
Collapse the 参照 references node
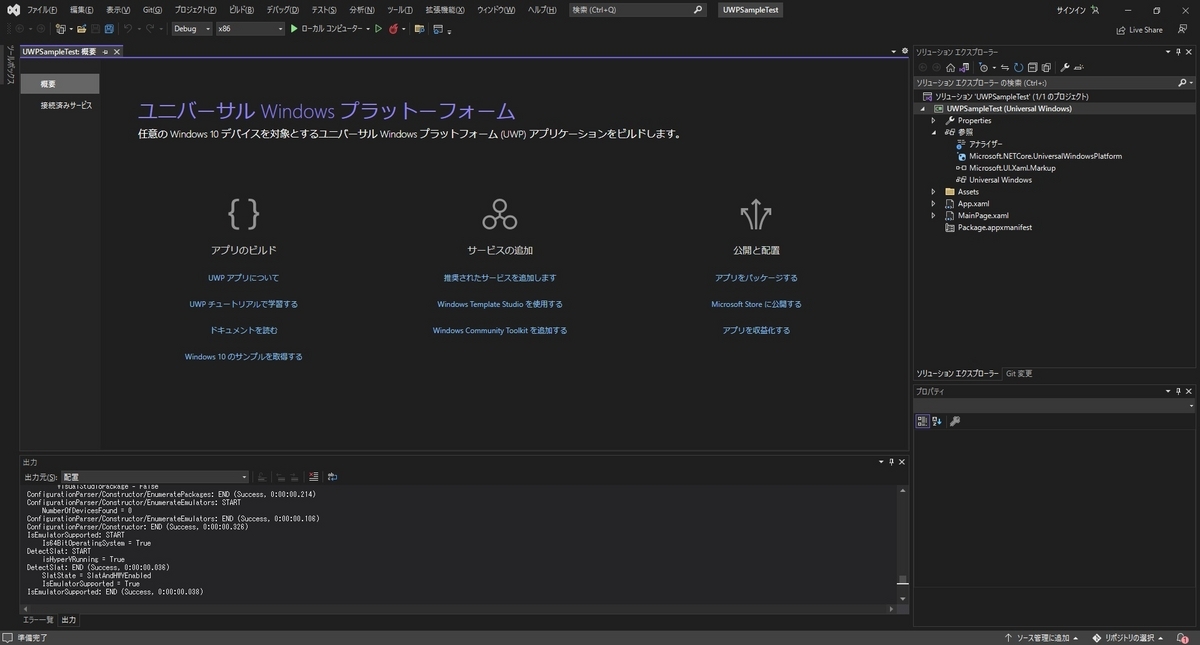coord(934,132)
